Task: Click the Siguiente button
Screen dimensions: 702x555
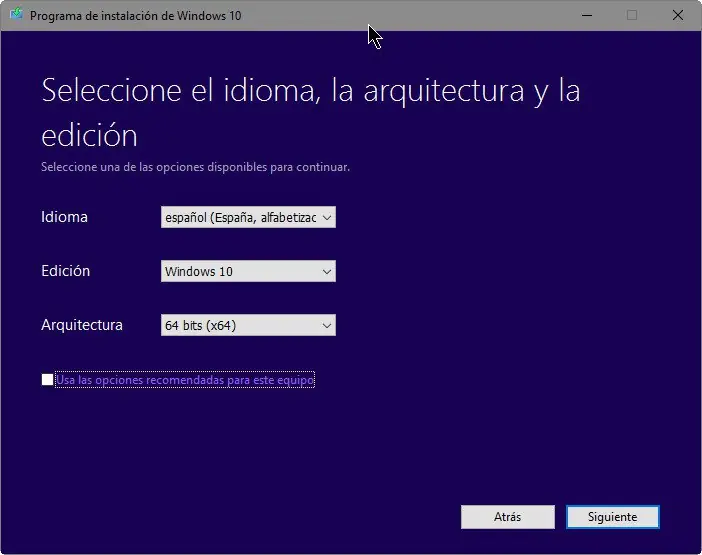Action: (612, 517)
